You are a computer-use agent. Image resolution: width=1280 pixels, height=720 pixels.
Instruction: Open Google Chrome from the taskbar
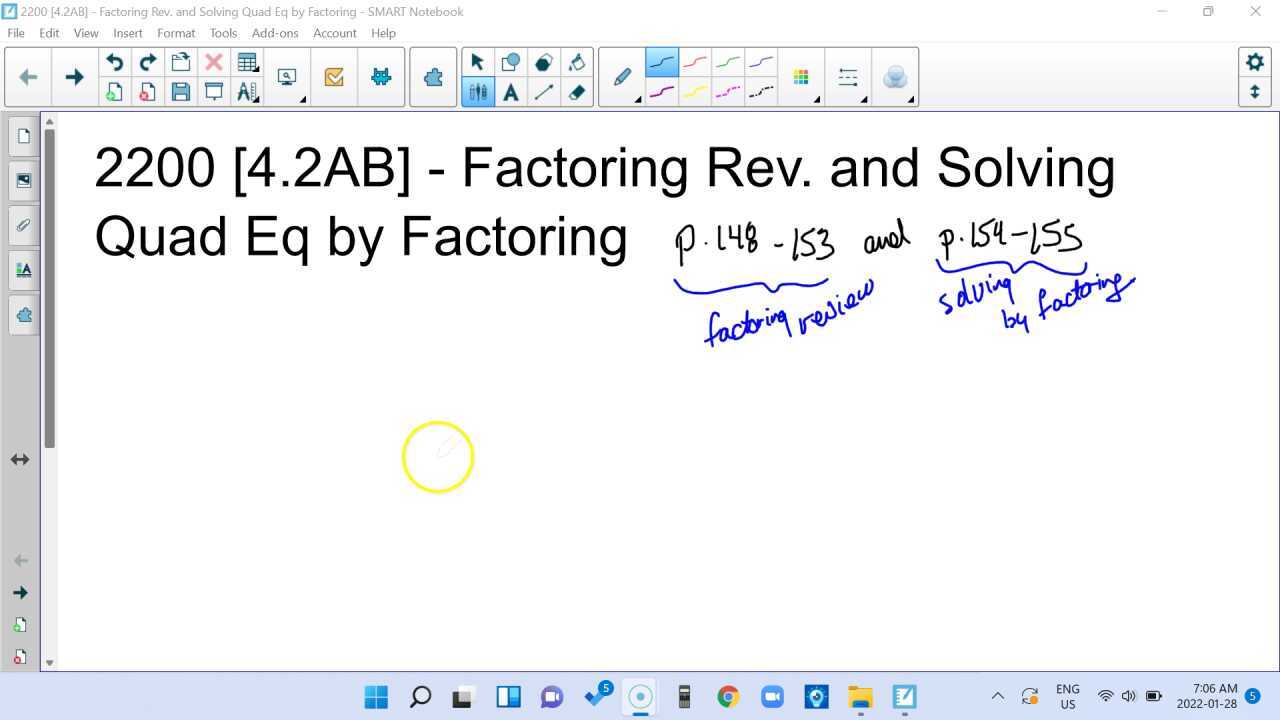[727, 696]
